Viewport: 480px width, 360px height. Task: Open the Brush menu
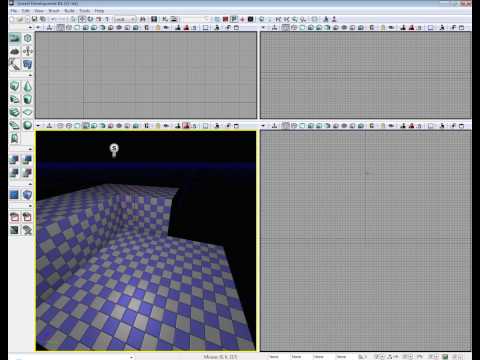54,11
